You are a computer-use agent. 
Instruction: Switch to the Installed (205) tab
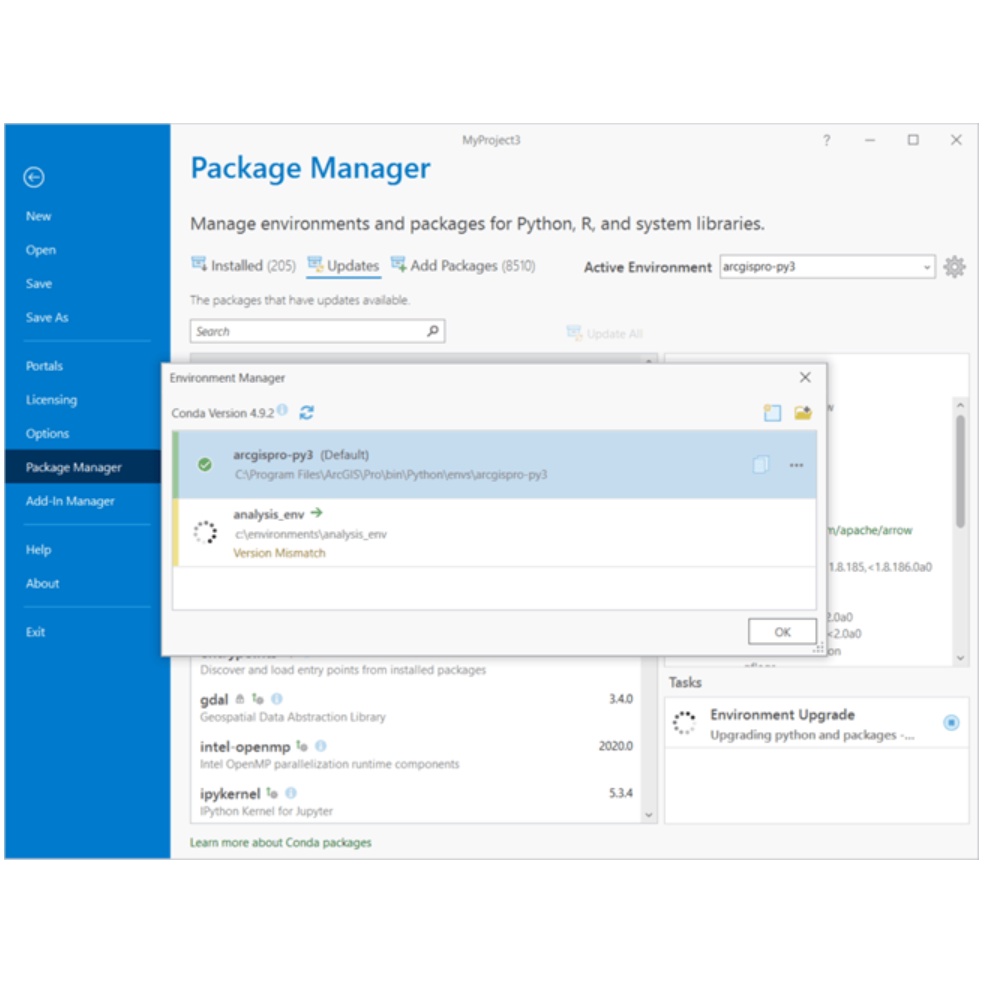tap(243, 266)
